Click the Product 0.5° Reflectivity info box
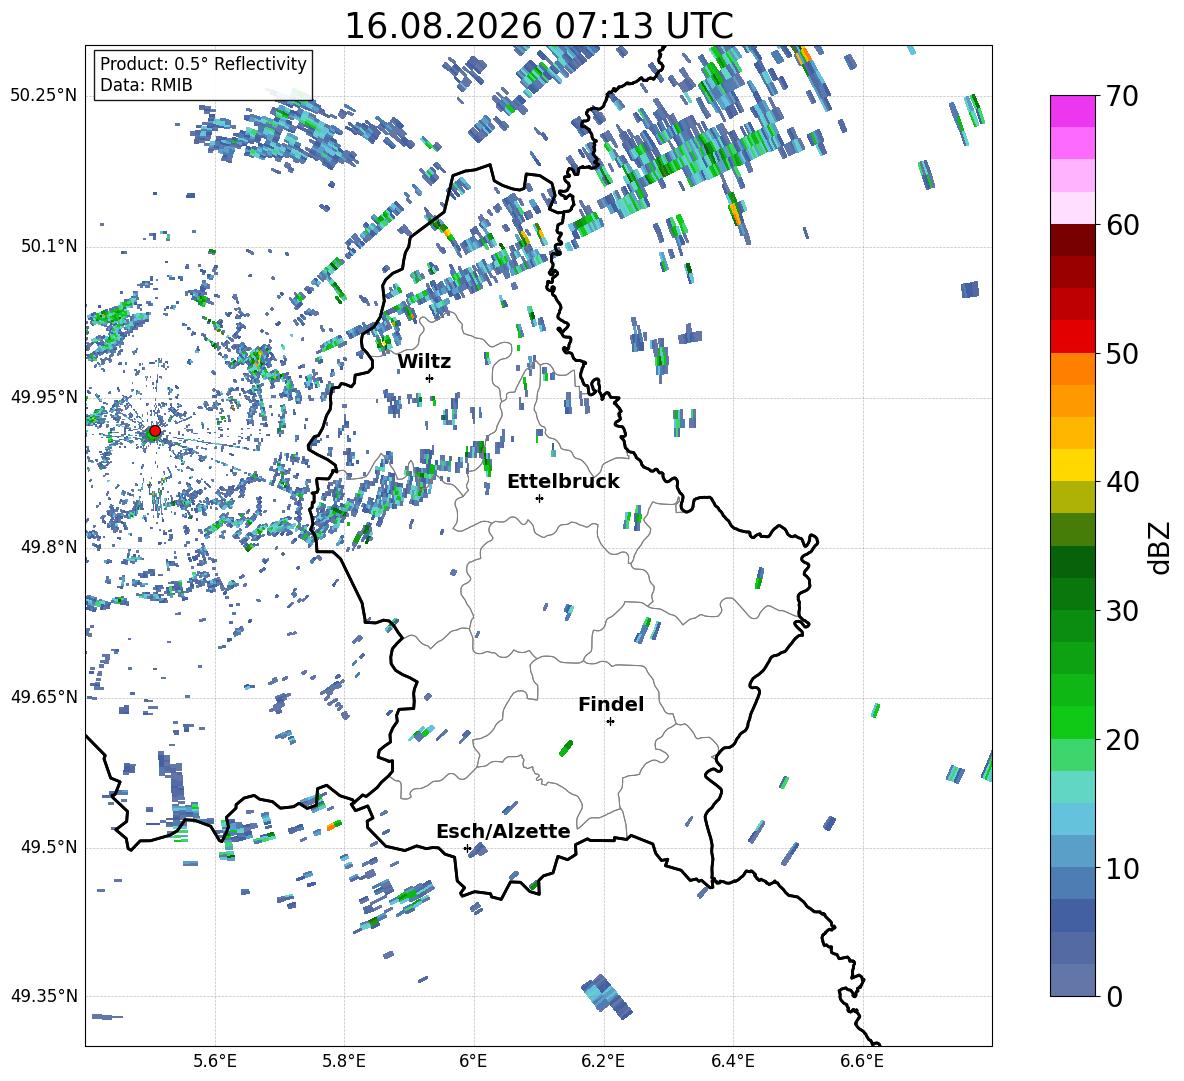The height and width of the screenshot is (1081, 1184). pos(203,74)
